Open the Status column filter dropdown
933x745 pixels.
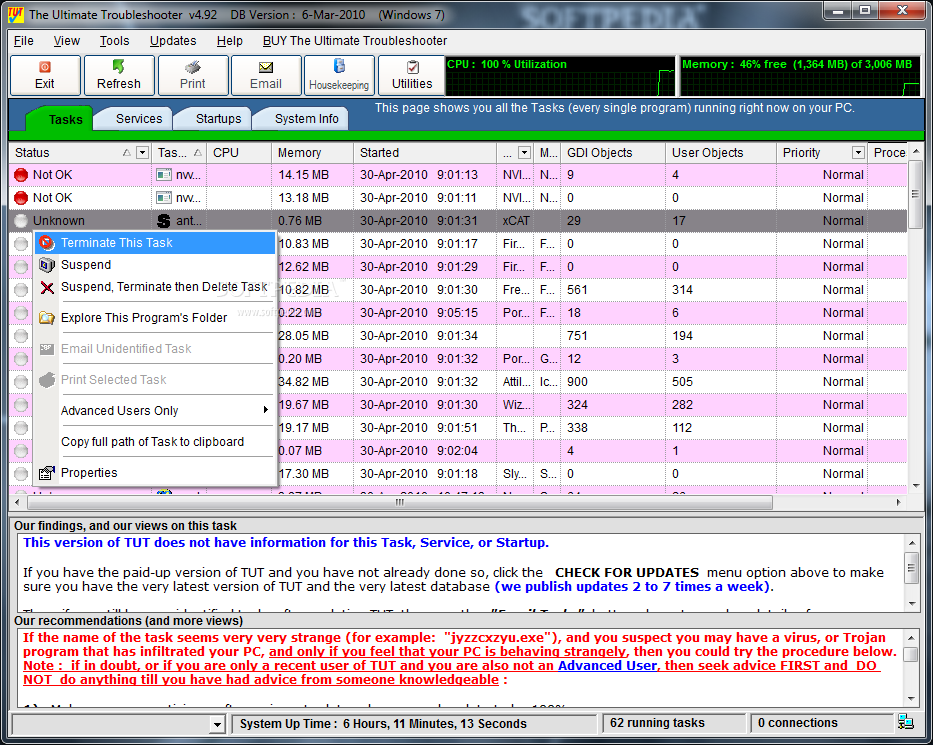point(142,153)
